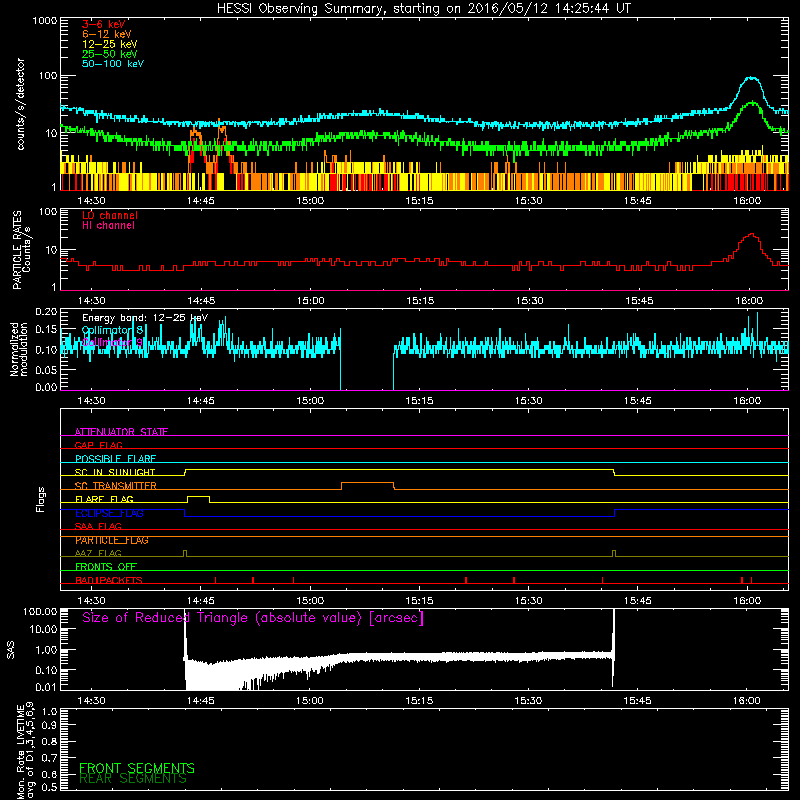Click the 15:30 tick label under modulation panel
Screen dimensions: 800x800
529,401
